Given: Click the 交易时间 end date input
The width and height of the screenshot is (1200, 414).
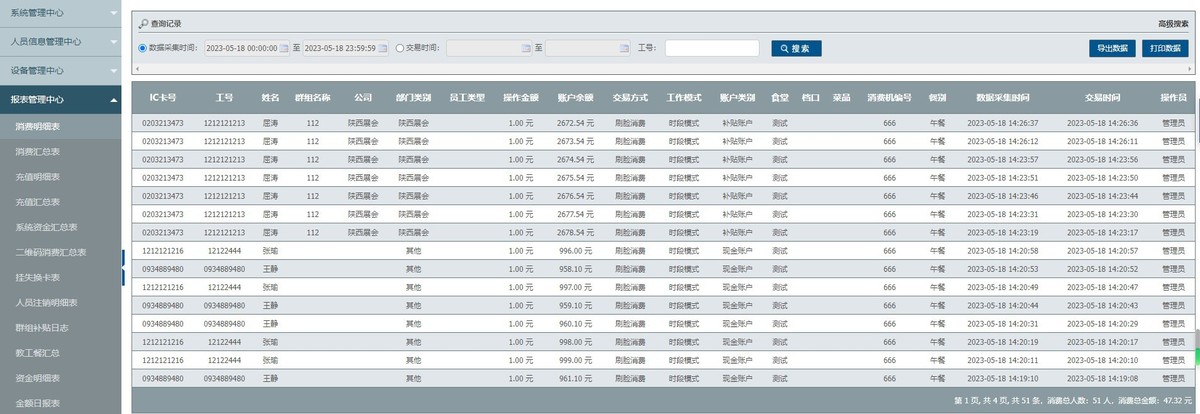Looking at the screenshot, I should (589, 48).
